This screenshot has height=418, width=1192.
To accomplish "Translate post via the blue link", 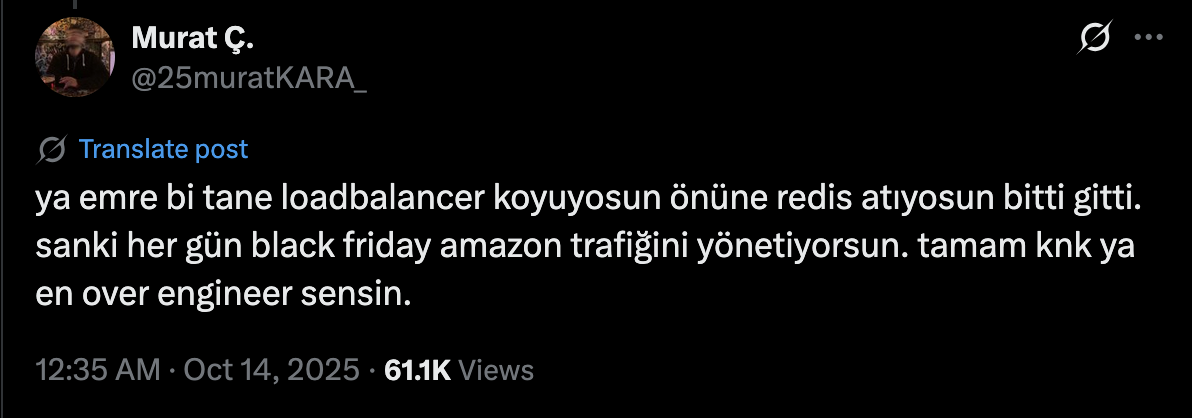I will click(x=163, y=149).
